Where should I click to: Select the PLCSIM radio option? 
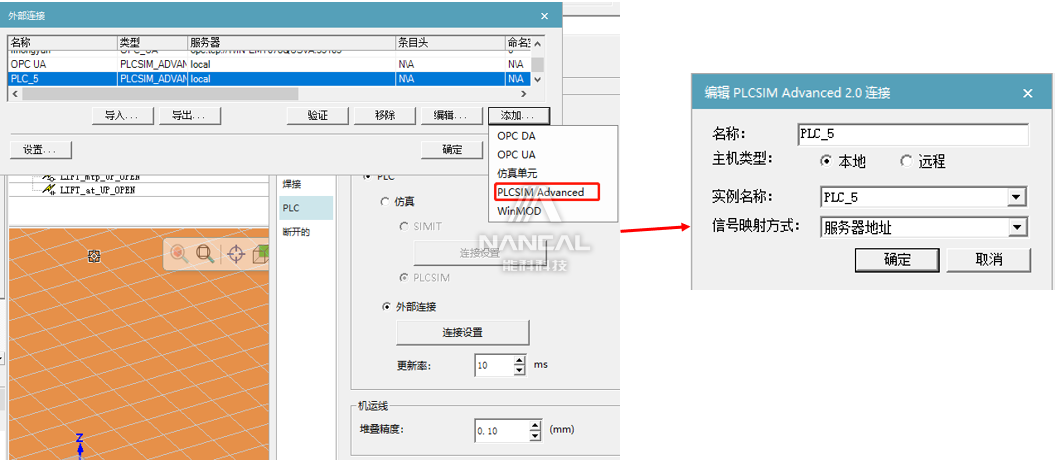[x=404, y=277]
